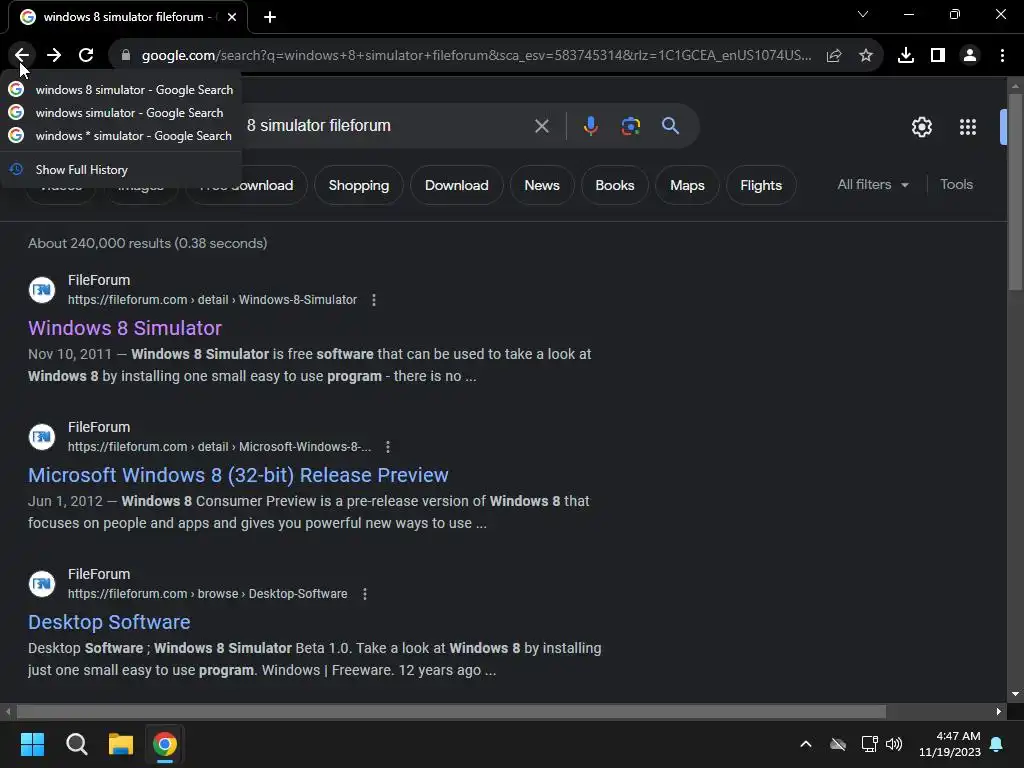This screenshot has width=1024, height=768.
Task: Click inside the Google search input field
Action: 385,126
